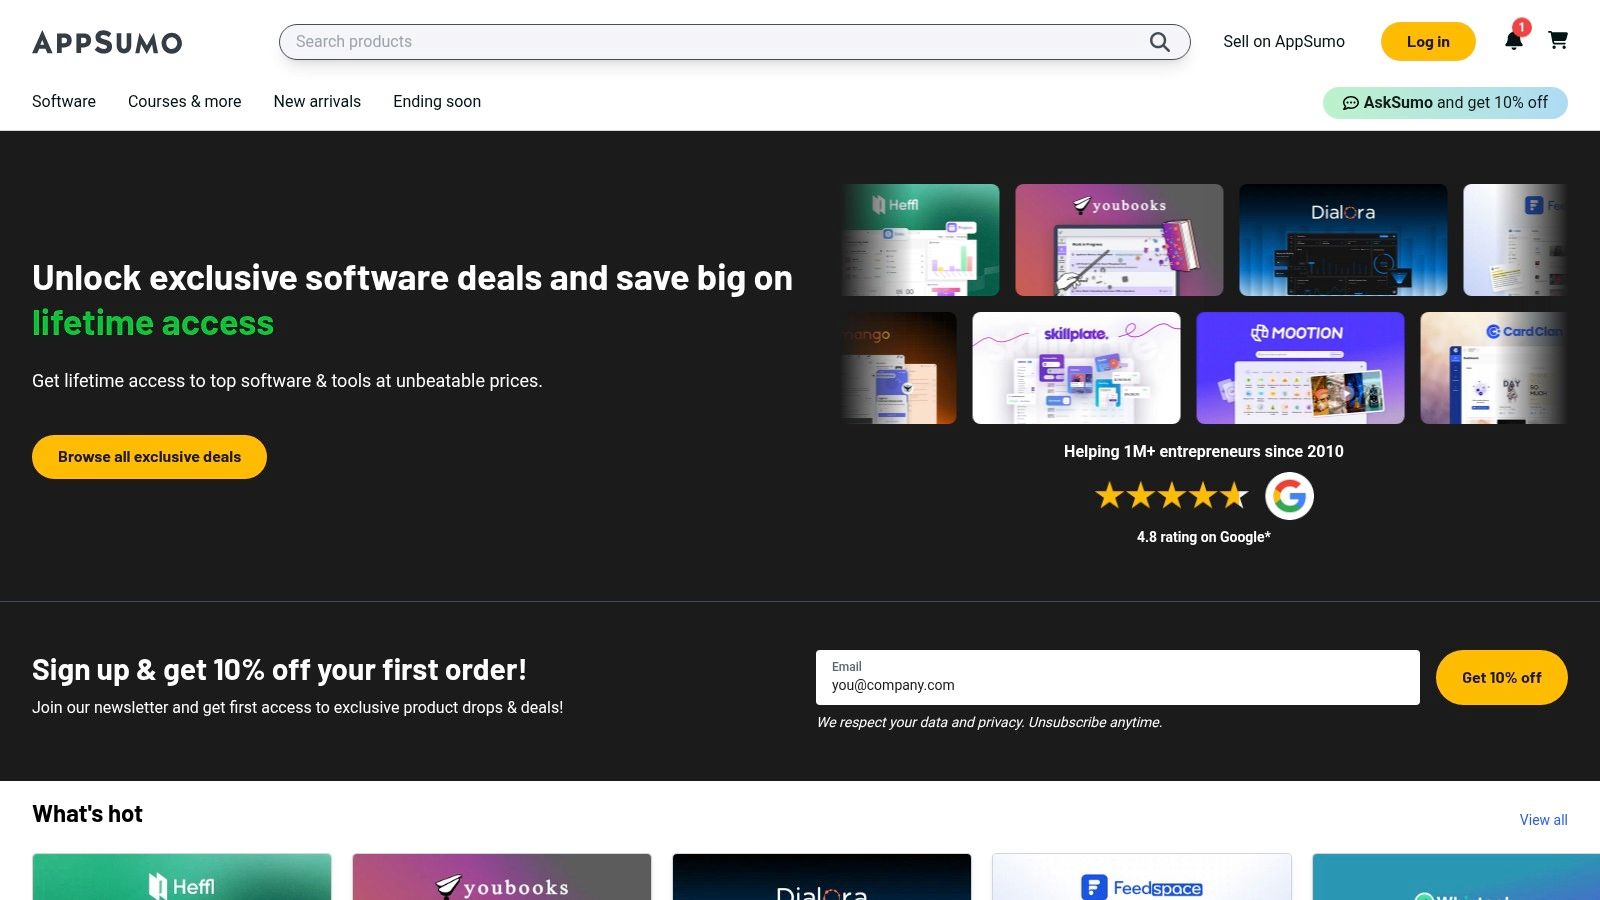Click Browse all exclusive deals
Viewport: 1600px width, 900px height.
tap(149, 457)
